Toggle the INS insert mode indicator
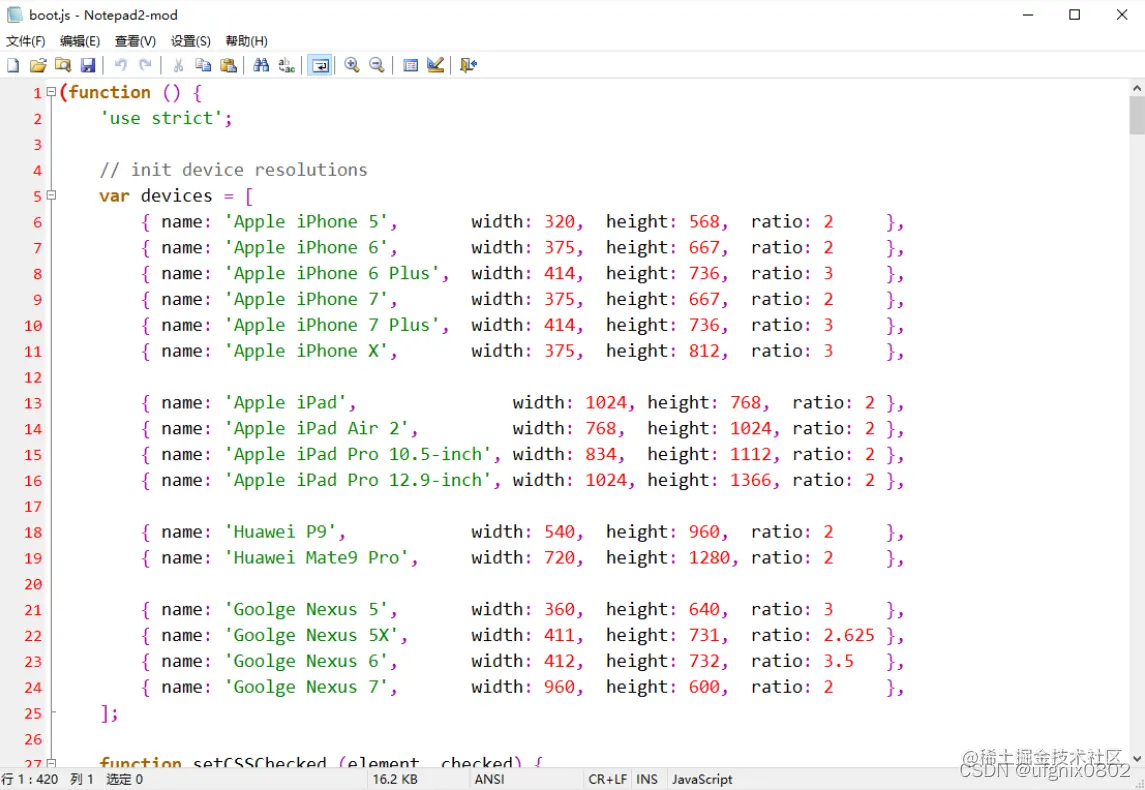Screen dimensions: 1145x790 [x=647, y=779]
